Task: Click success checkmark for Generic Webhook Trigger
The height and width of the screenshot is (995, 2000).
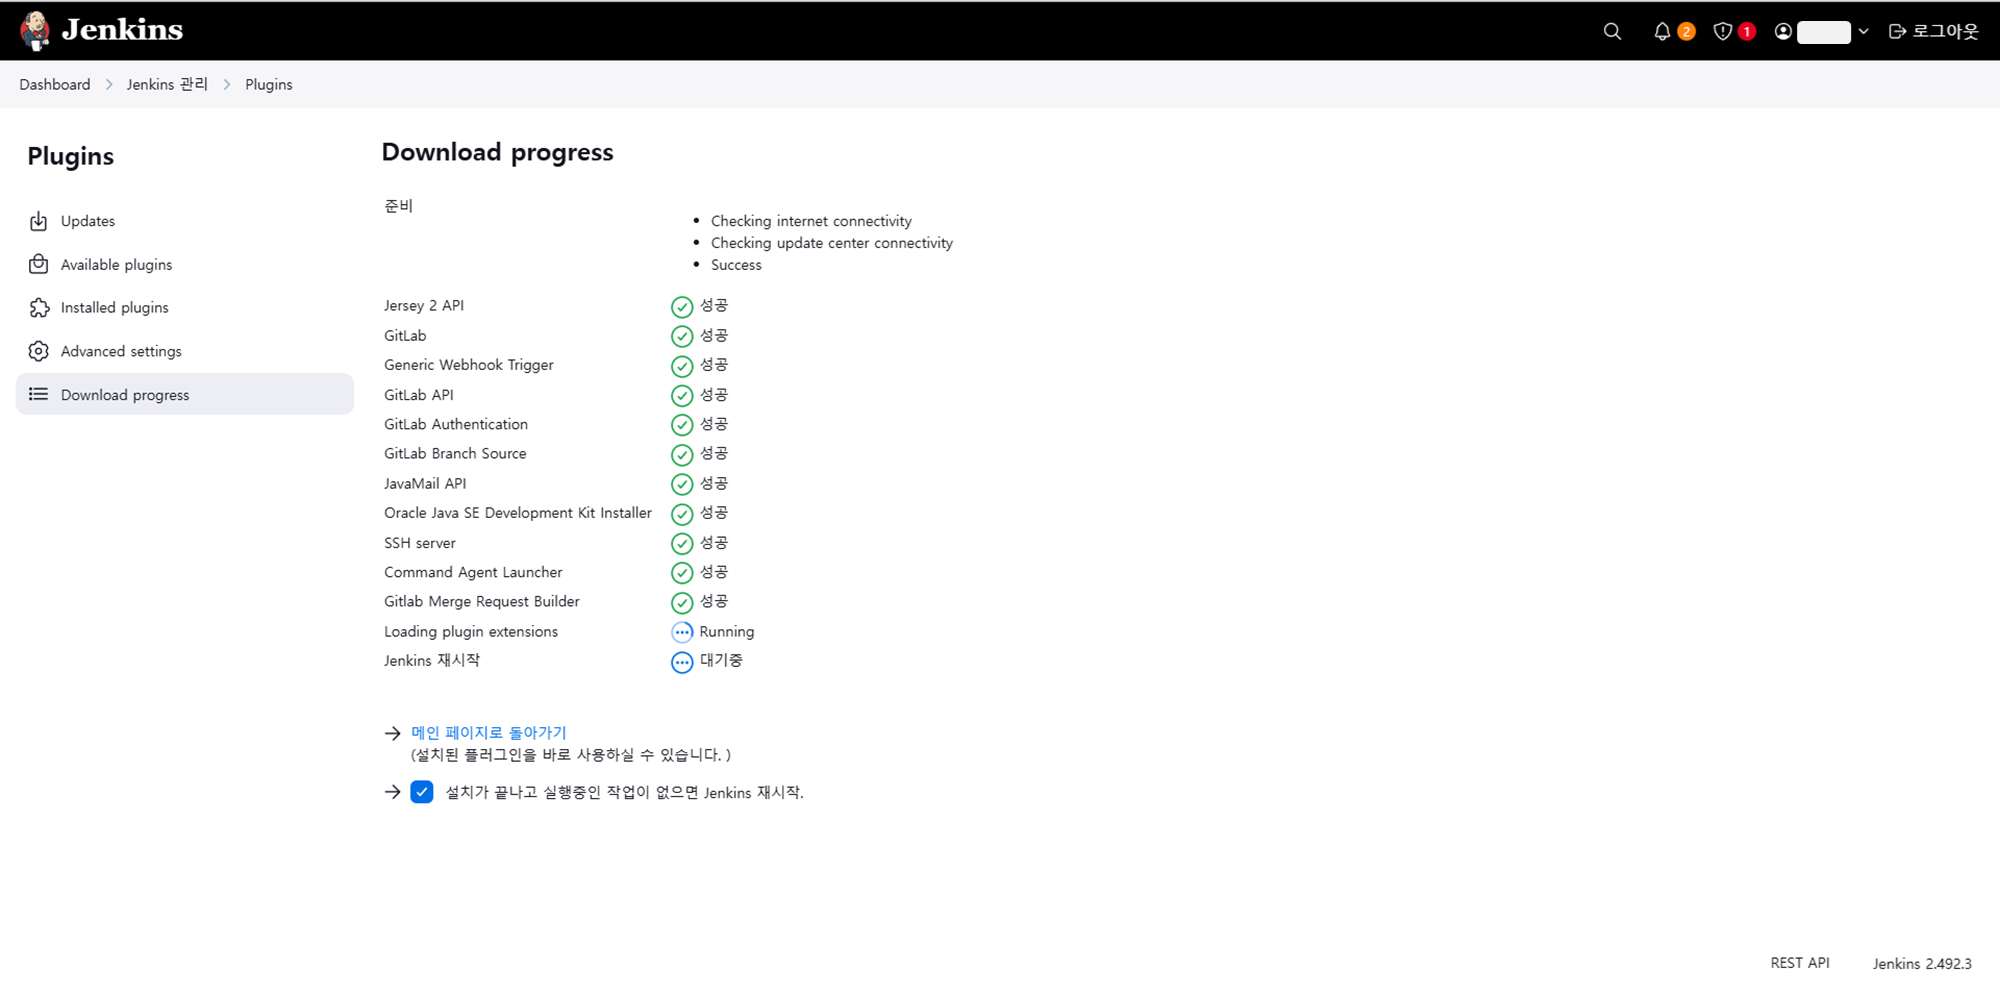Action: [682, 366]
